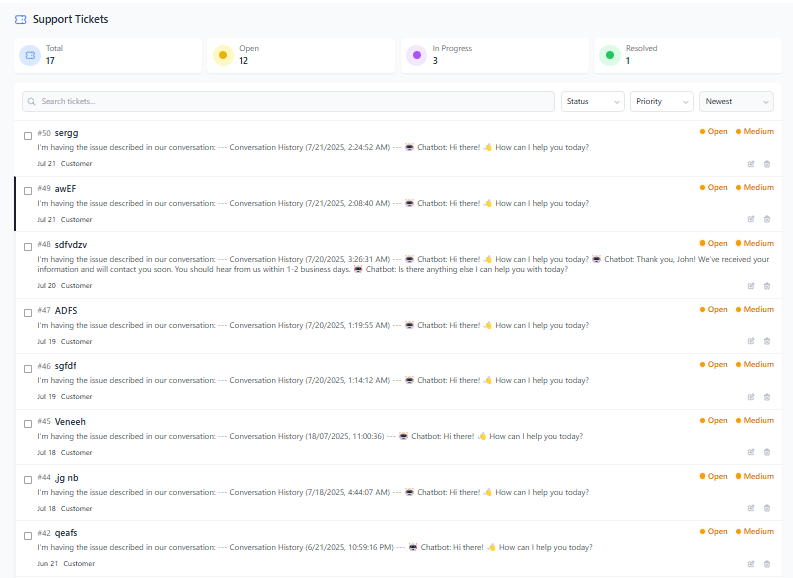Focus the Search tickets input field
The width and height of the screenshot is (793, 578).
(288, 101)
